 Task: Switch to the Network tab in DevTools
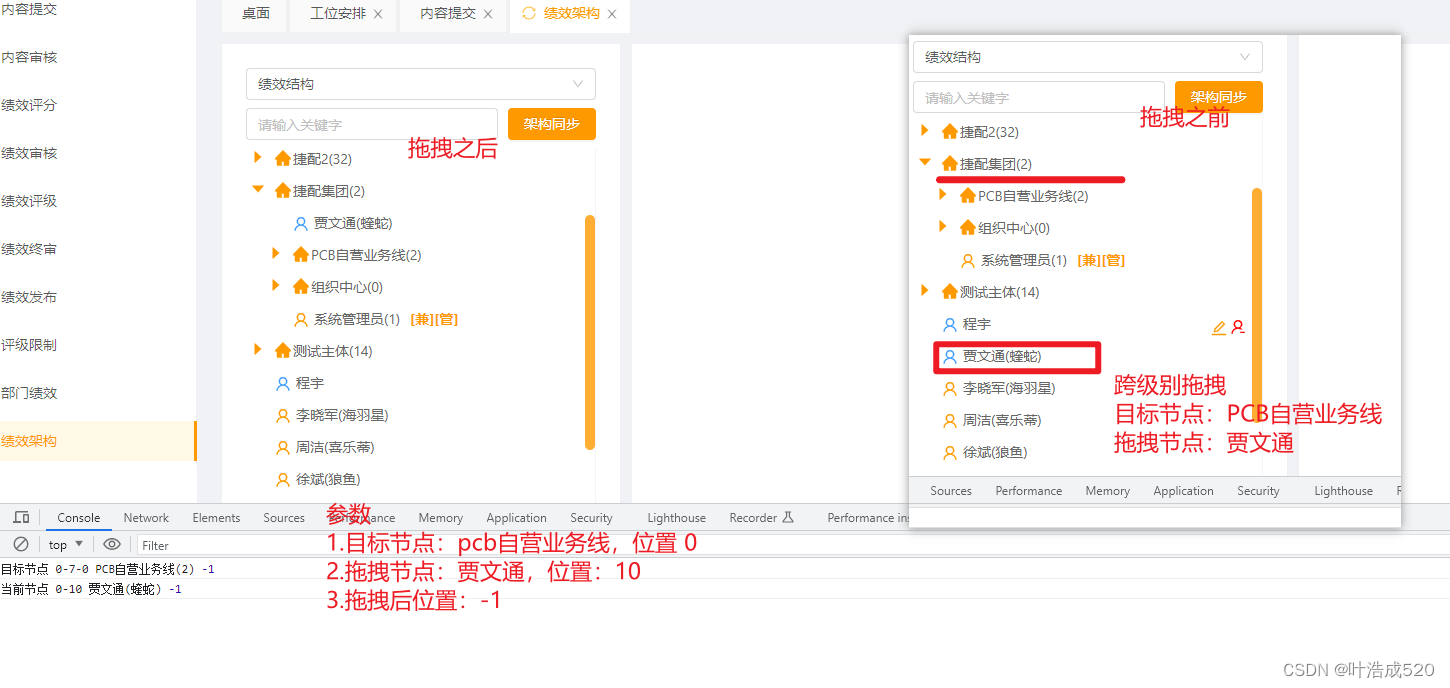146,517
